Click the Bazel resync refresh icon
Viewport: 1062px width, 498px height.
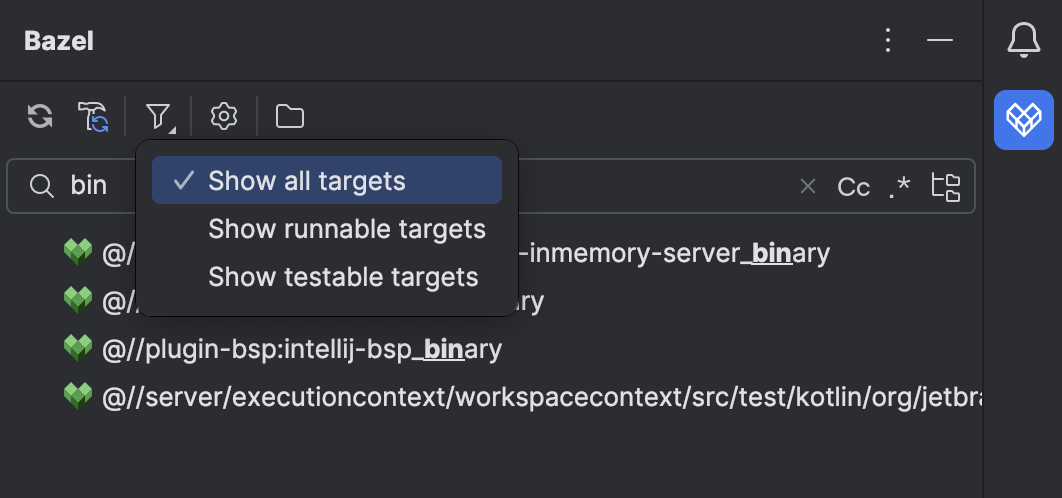pos(40,117)
